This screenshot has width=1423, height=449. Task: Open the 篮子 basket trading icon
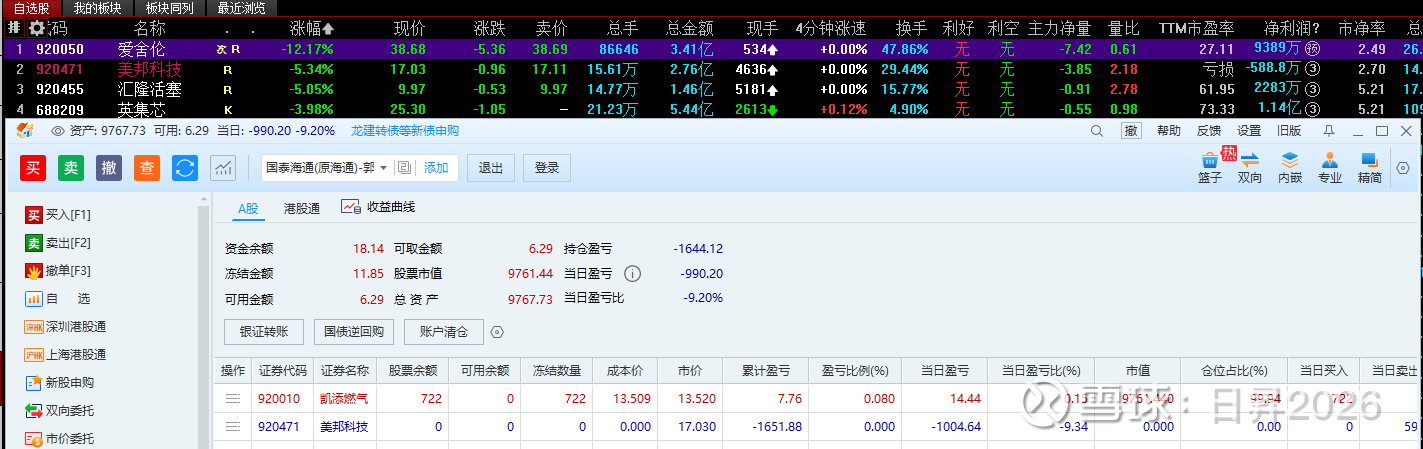click(x=1210, y=167)
